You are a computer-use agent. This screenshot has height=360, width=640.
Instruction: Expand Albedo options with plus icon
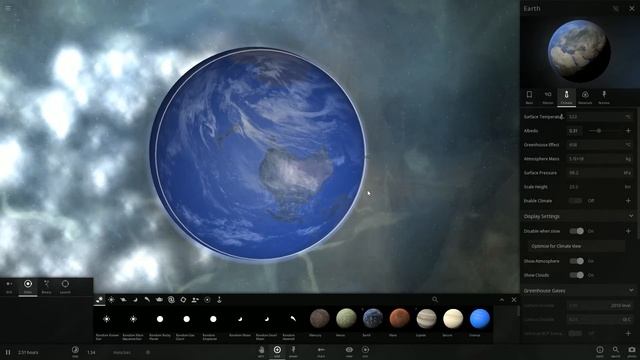[x=628, y=131]
